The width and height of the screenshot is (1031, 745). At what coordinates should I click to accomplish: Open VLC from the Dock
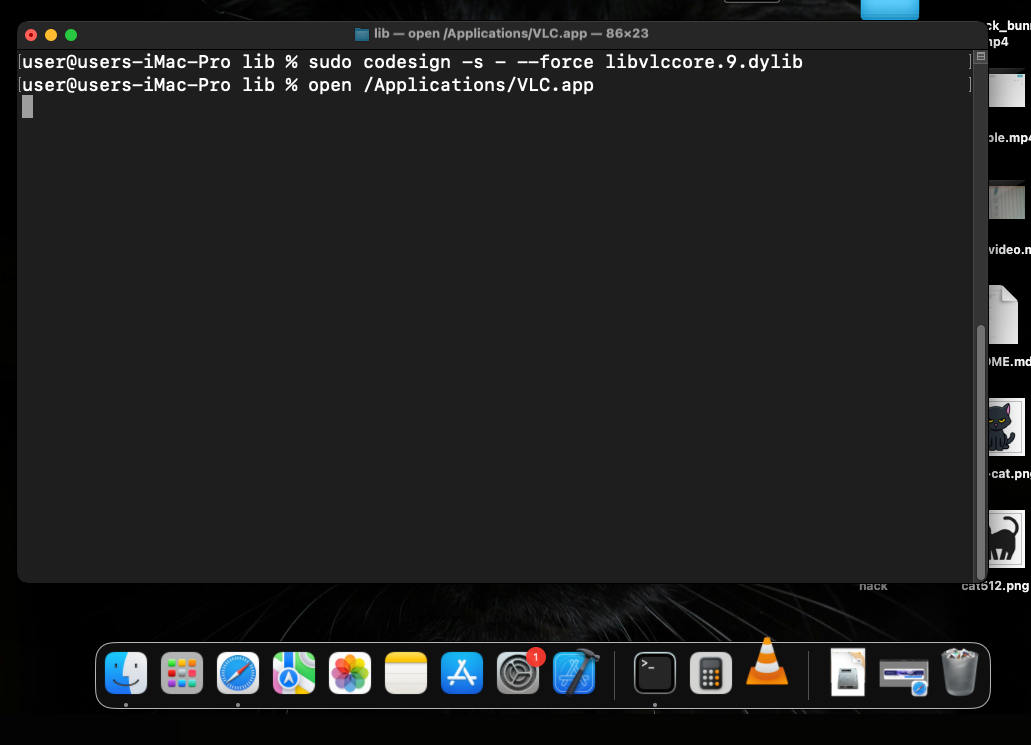pyautogui.click(x=767, y=662)
